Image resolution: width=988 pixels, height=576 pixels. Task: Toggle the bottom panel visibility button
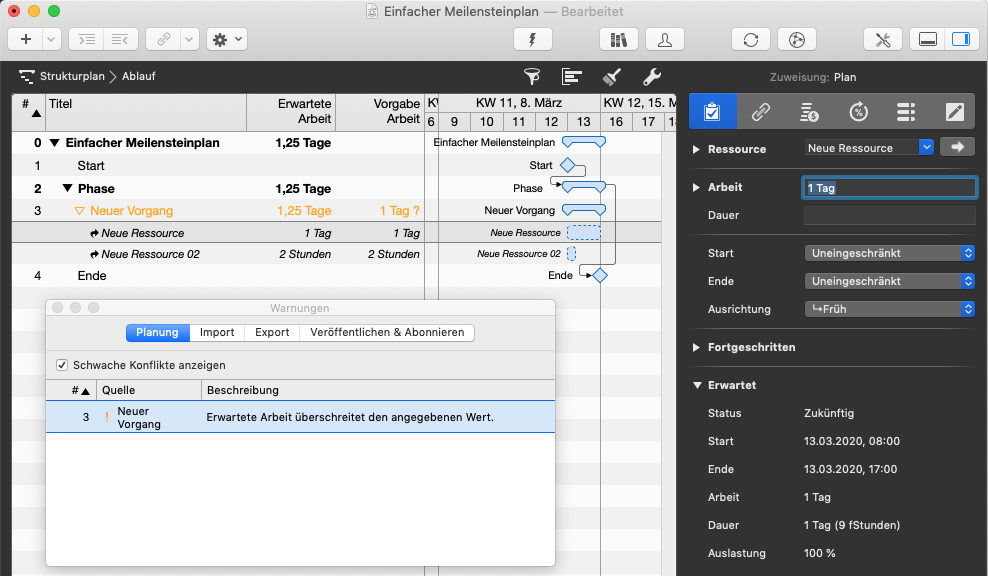(x=927, y=40)
